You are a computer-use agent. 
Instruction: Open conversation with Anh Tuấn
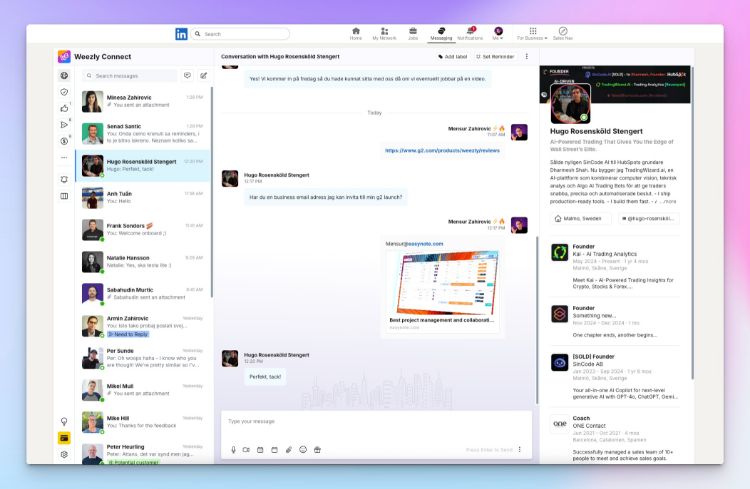[x=143, y=198]
